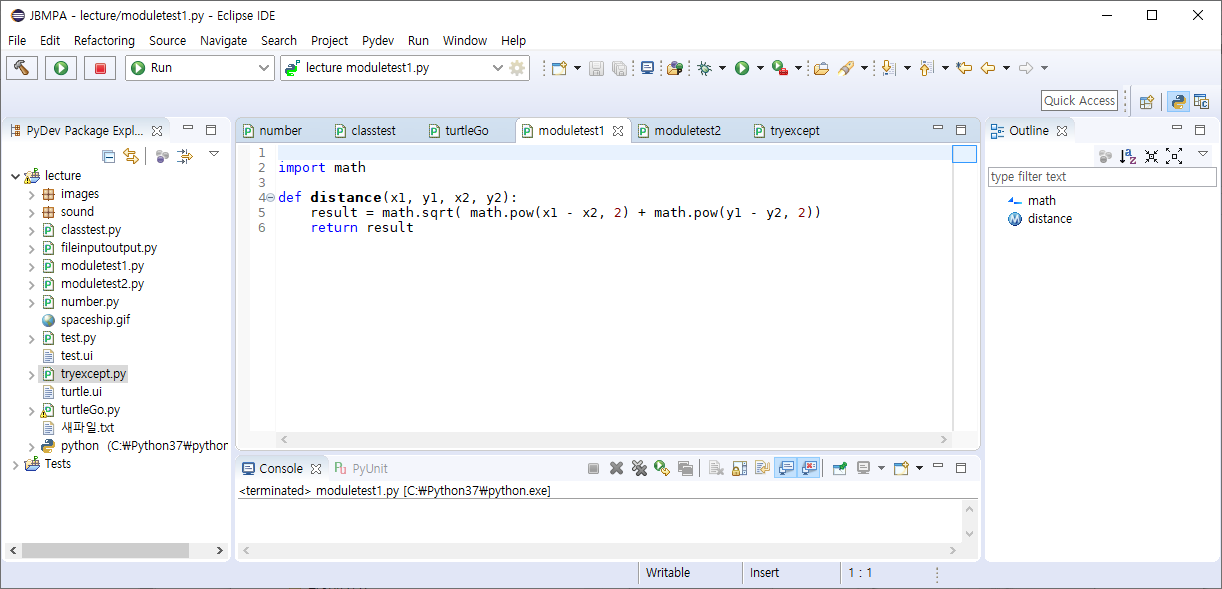Select the distance function in Outline
This screenshot has width=1222, height=589.
pyautogui.click(x=1050, y=219)
